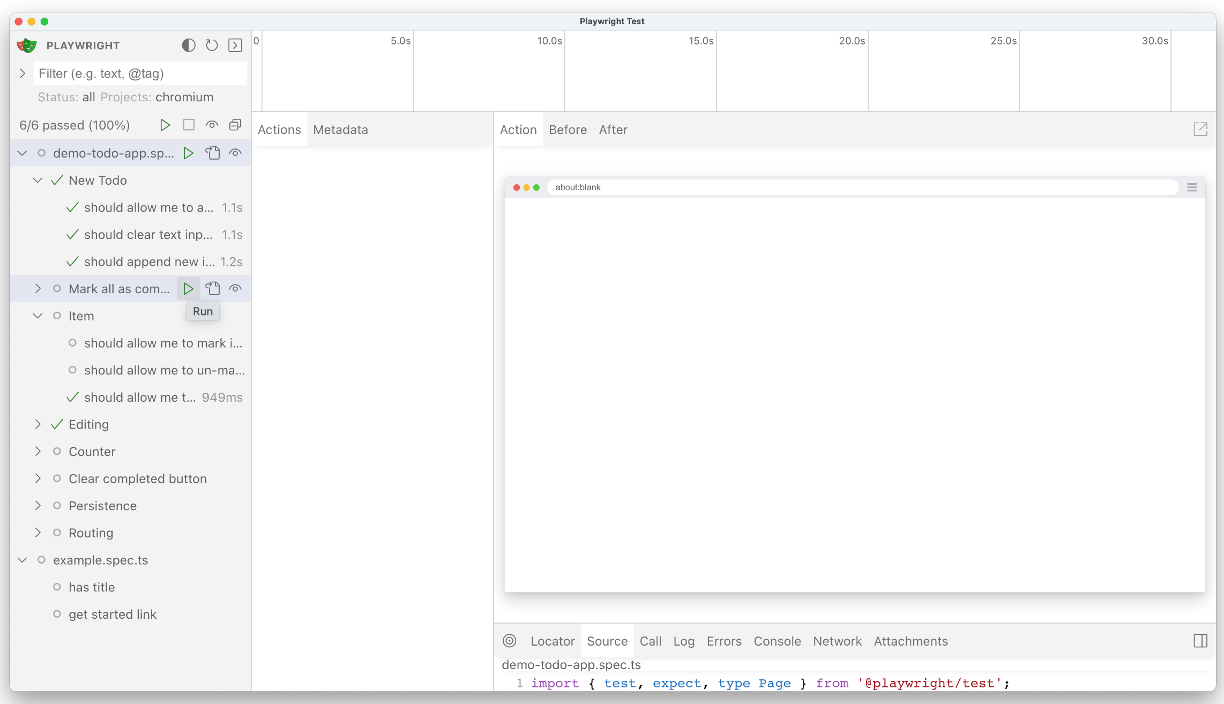Click the Projects: chromium filter text
The width and height of the screenshot is (1224, 704).
click(157, 97)
